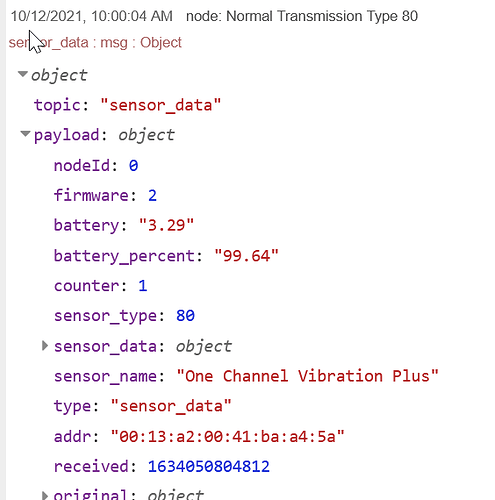The image size is (495, 500).
Task: Select the type "sensor_data" value
Action: 171,406
